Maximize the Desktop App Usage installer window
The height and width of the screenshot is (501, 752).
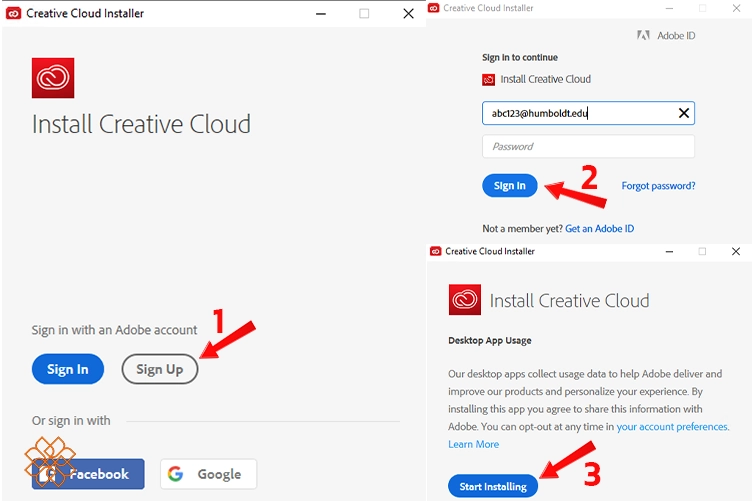click(x=702, y=251)
